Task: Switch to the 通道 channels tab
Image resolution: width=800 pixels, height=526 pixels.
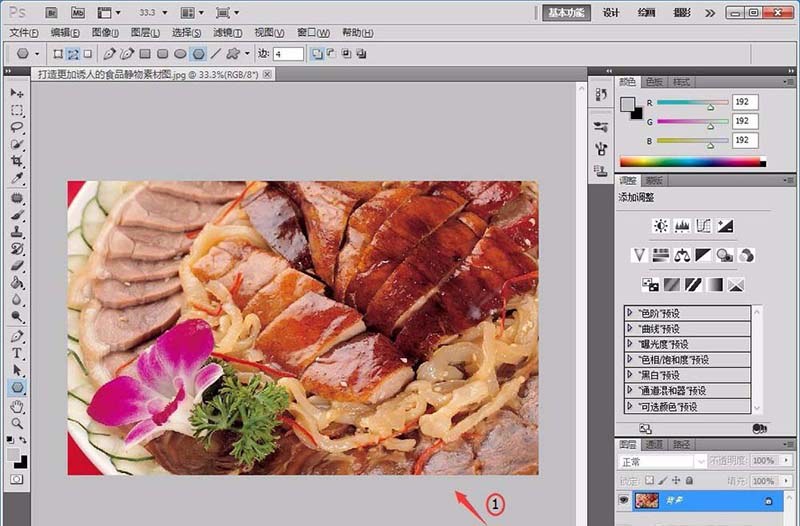Action: [653, 443]
